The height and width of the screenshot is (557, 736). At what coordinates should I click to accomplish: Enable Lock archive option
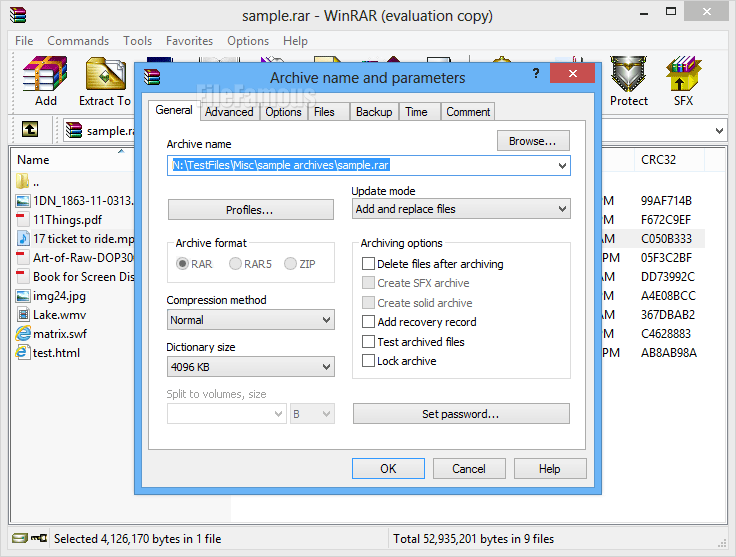click(368, 361)
